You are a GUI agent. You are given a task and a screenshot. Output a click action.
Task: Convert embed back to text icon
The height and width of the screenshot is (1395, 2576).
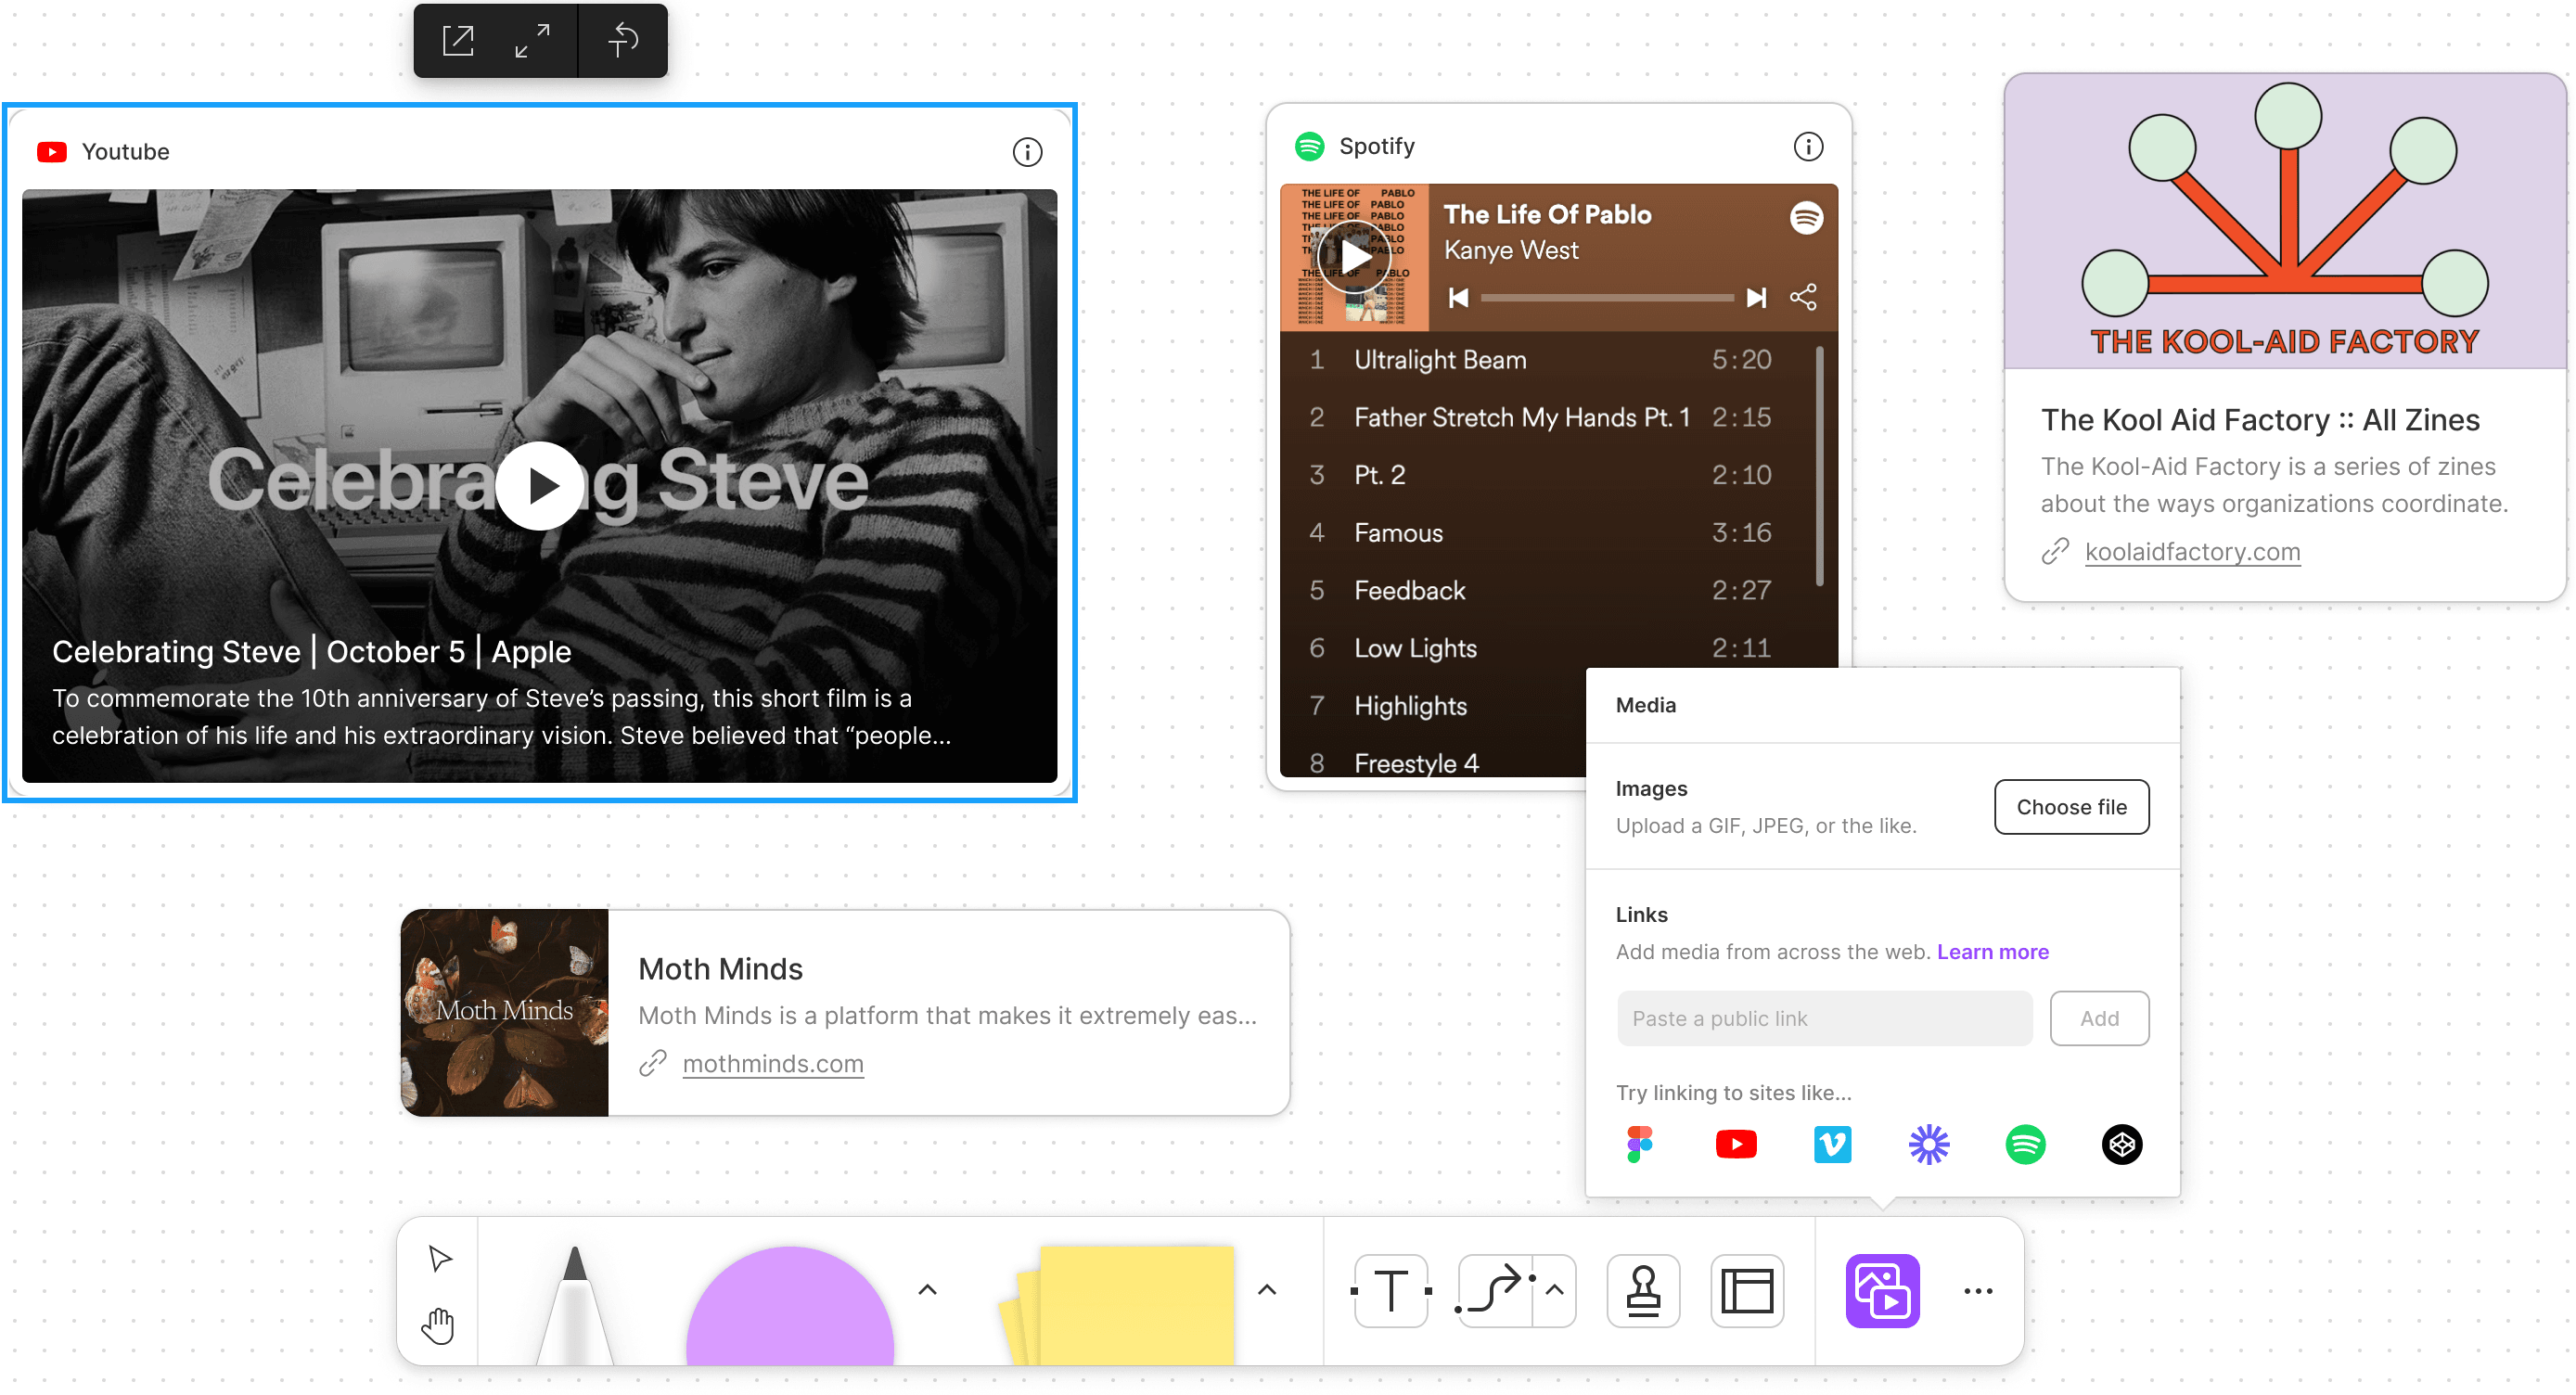click(x=623, y=41)
